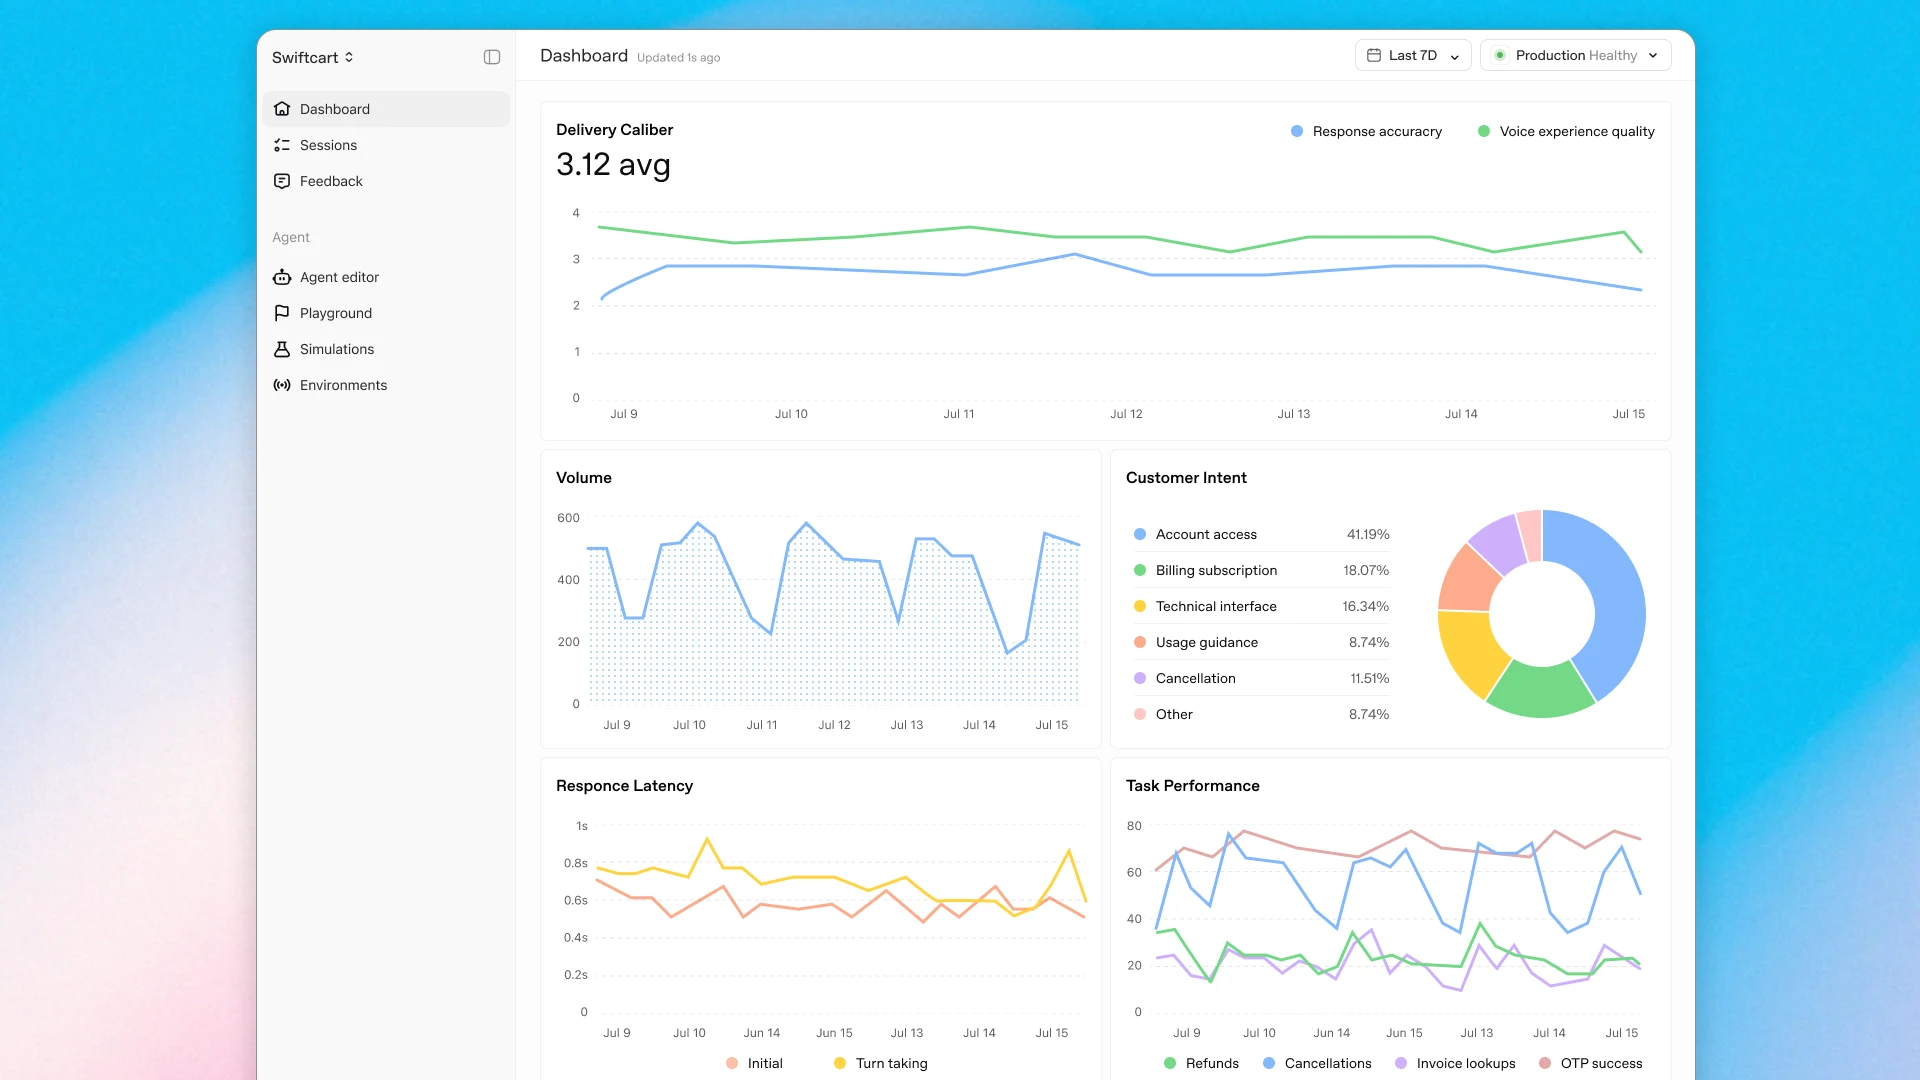This screenshot has height=1080, width=1920.
Task: Click the Simulations flask icon
Action: pos(282,349)
